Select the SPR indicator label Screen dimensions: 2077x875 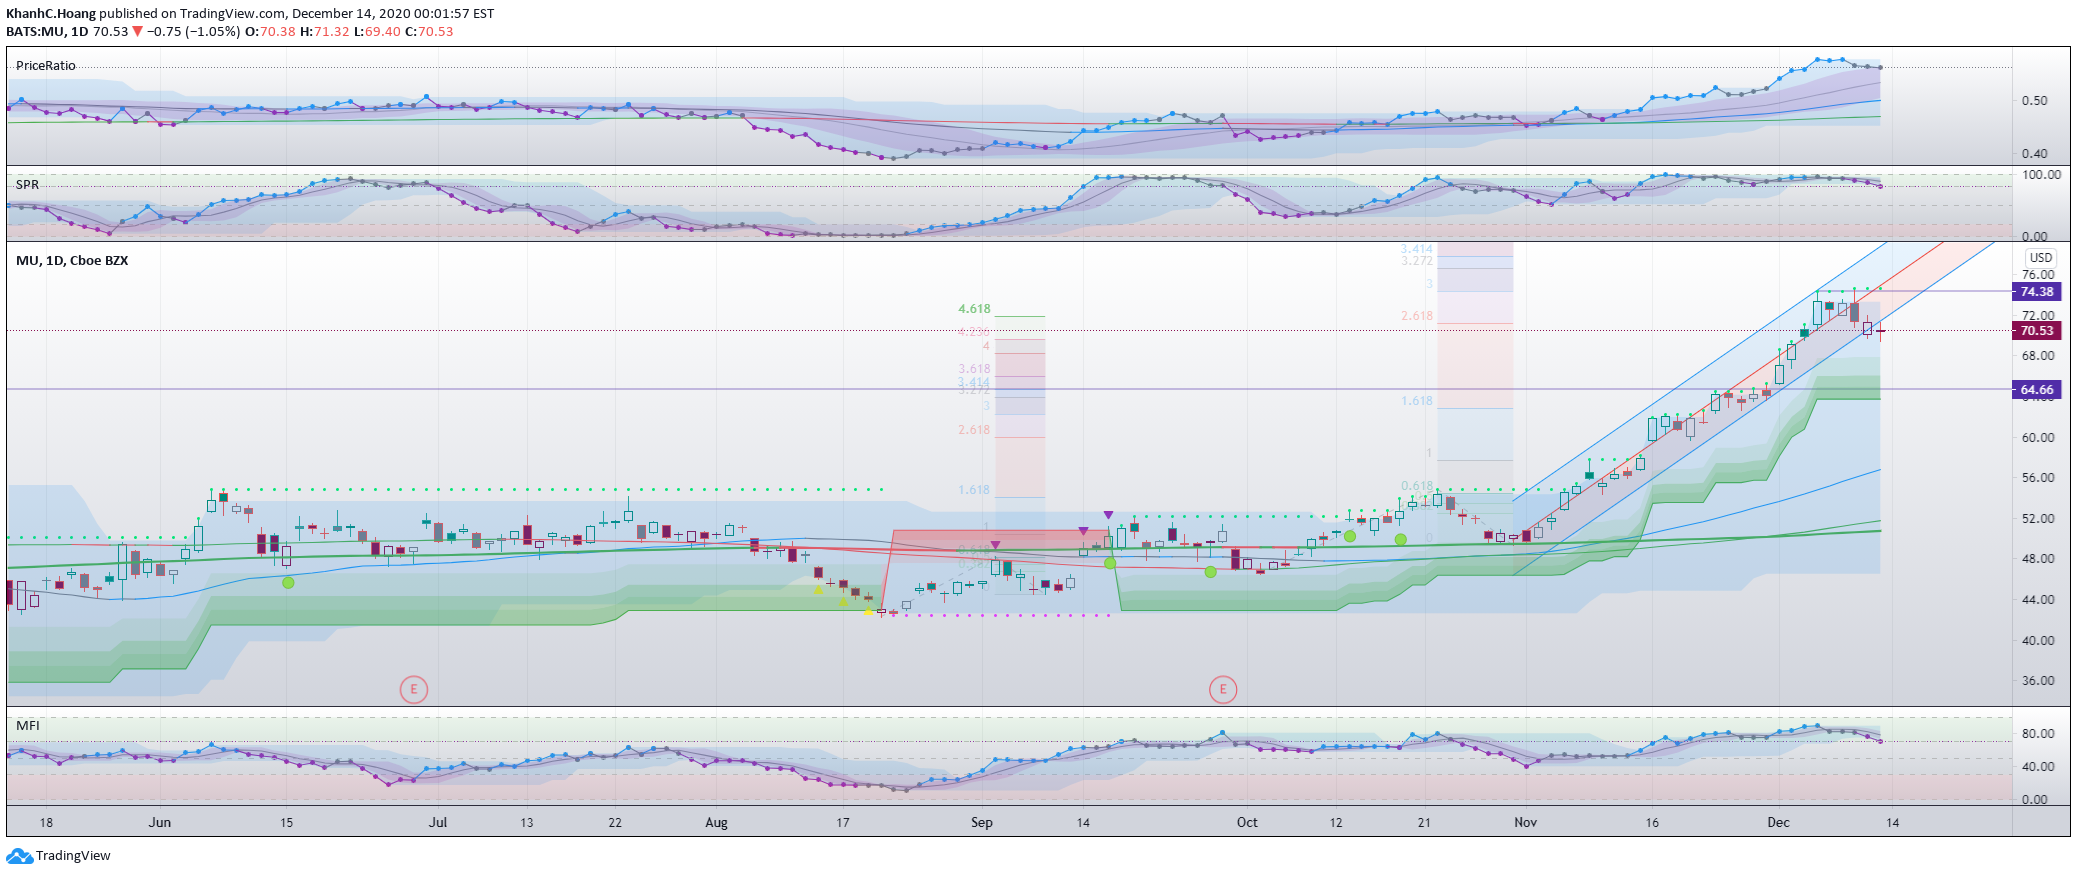point(27,185)
